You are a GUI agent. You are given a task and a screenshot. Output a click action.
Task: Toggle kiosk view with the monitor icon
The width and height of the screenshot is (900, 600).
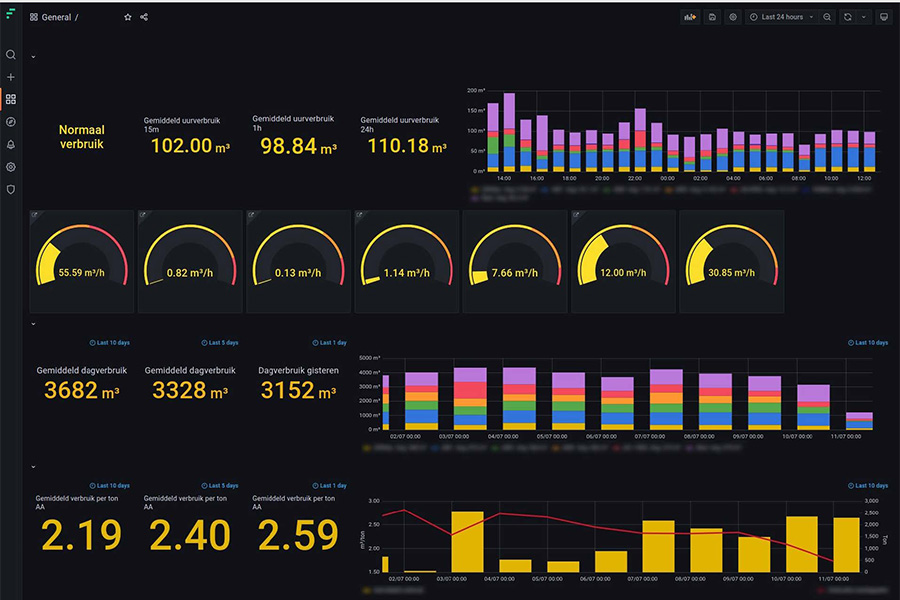884,17
